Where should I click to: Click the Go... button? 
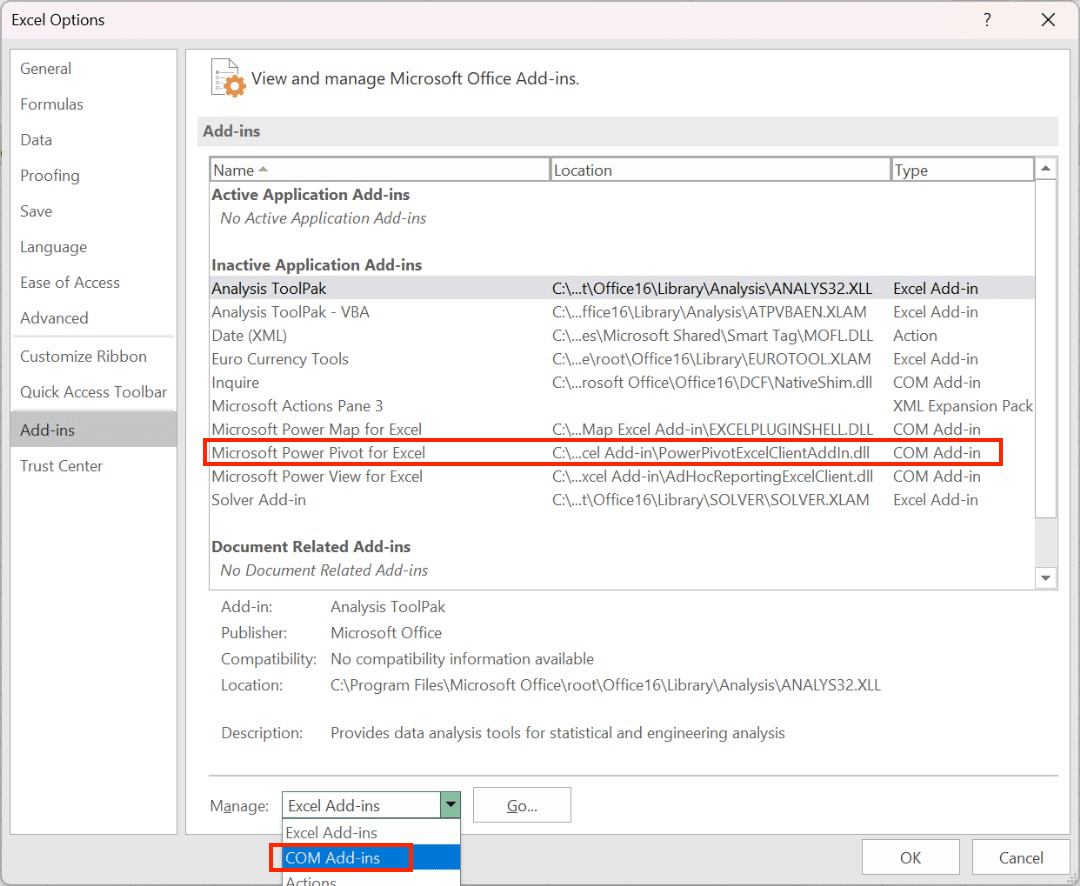tap(522, 805)
